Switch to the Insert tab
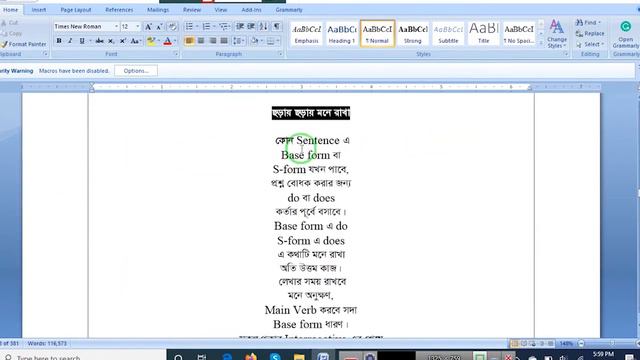This screenshot has height=360, width=640. click(x=39, y=10)
